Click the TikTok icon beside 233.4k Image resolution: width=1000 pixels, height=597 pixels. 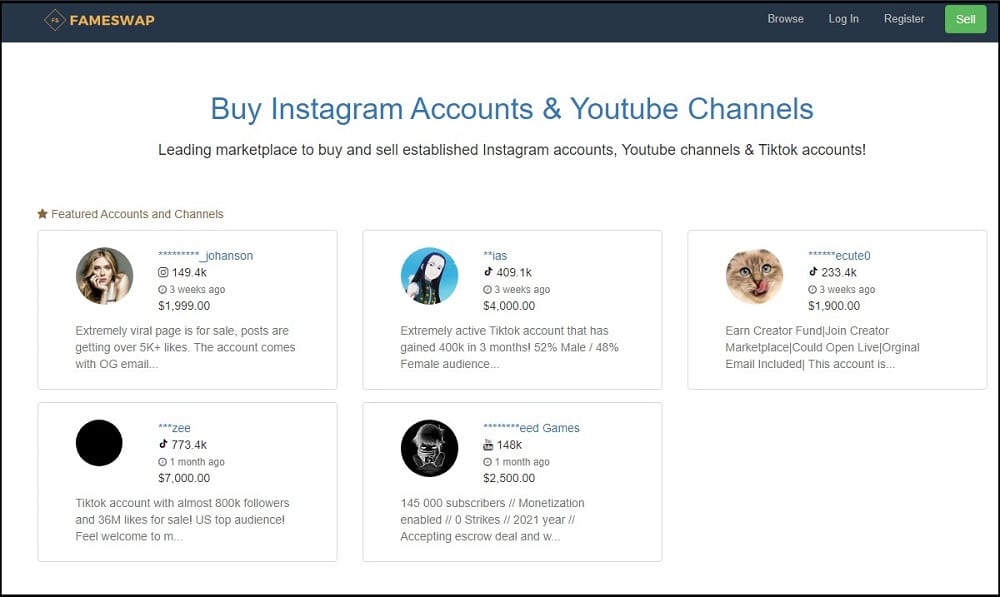[813, 272]
